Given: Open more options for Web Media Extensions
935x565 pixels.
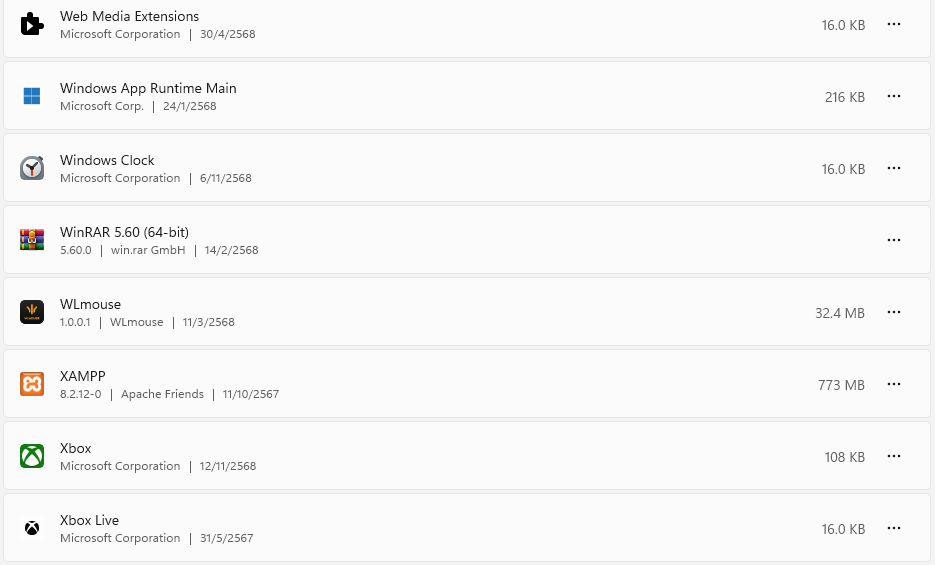Looking at the screenshot, I should click(x=894, y=24).
